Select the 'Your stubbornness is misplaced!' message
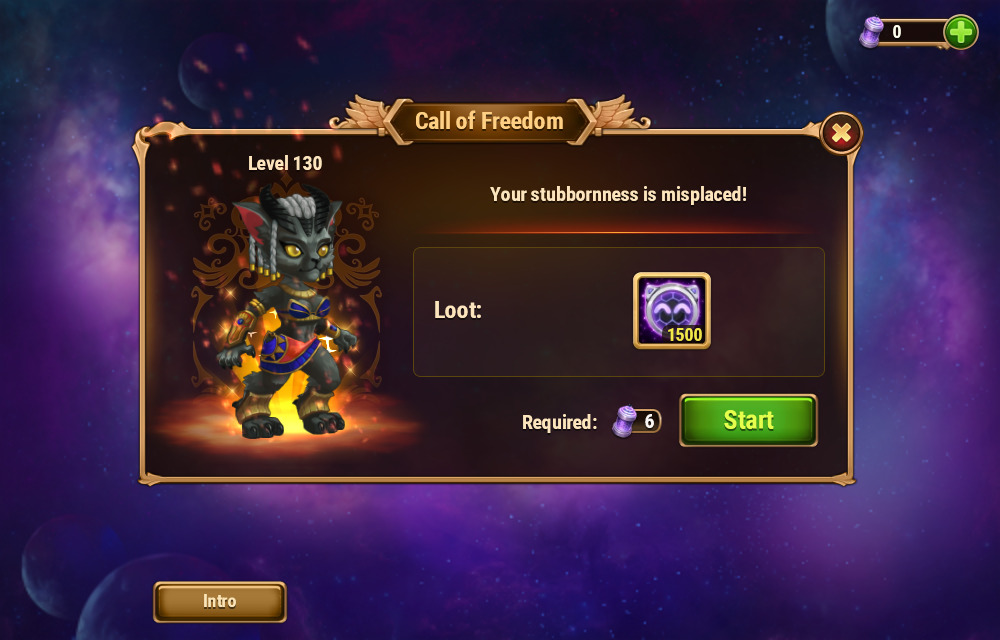This screenshot has width=1000, height=640. pyautogui.click(x=618, y=194)
